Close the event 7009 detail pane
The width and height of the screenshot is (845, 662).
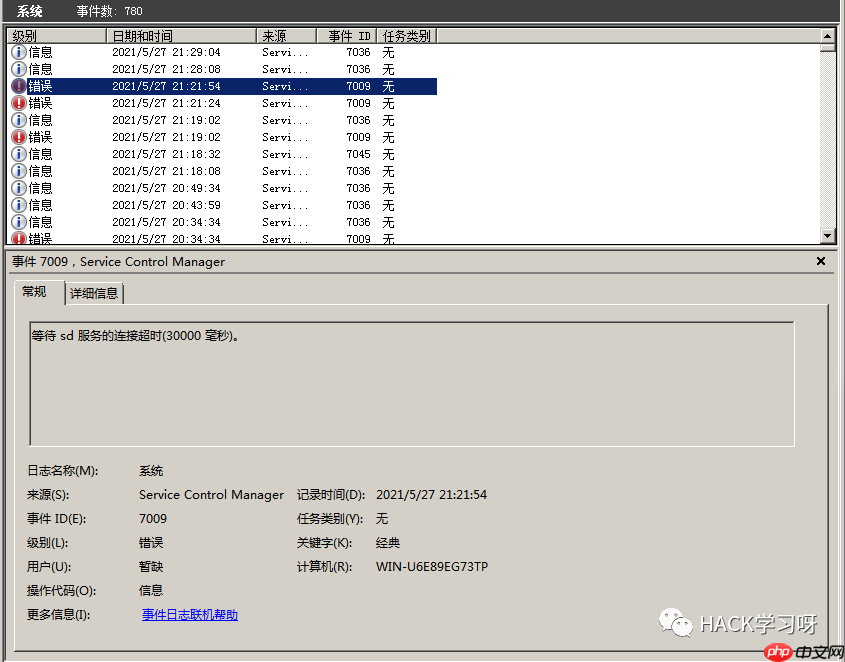tap(821, 261)
